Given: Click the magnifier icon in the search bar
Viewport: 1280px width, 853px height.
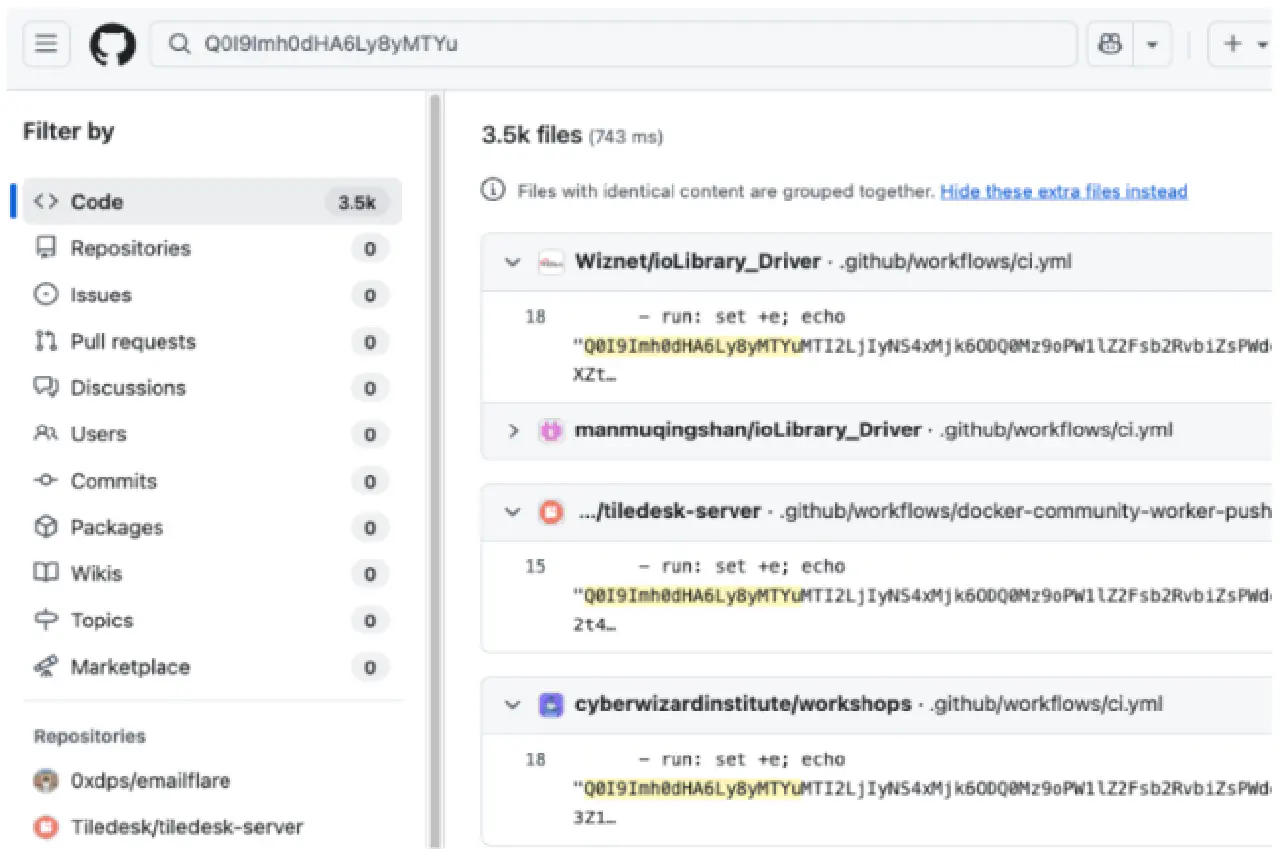Looking at the screenshot, I should point(179,44).
